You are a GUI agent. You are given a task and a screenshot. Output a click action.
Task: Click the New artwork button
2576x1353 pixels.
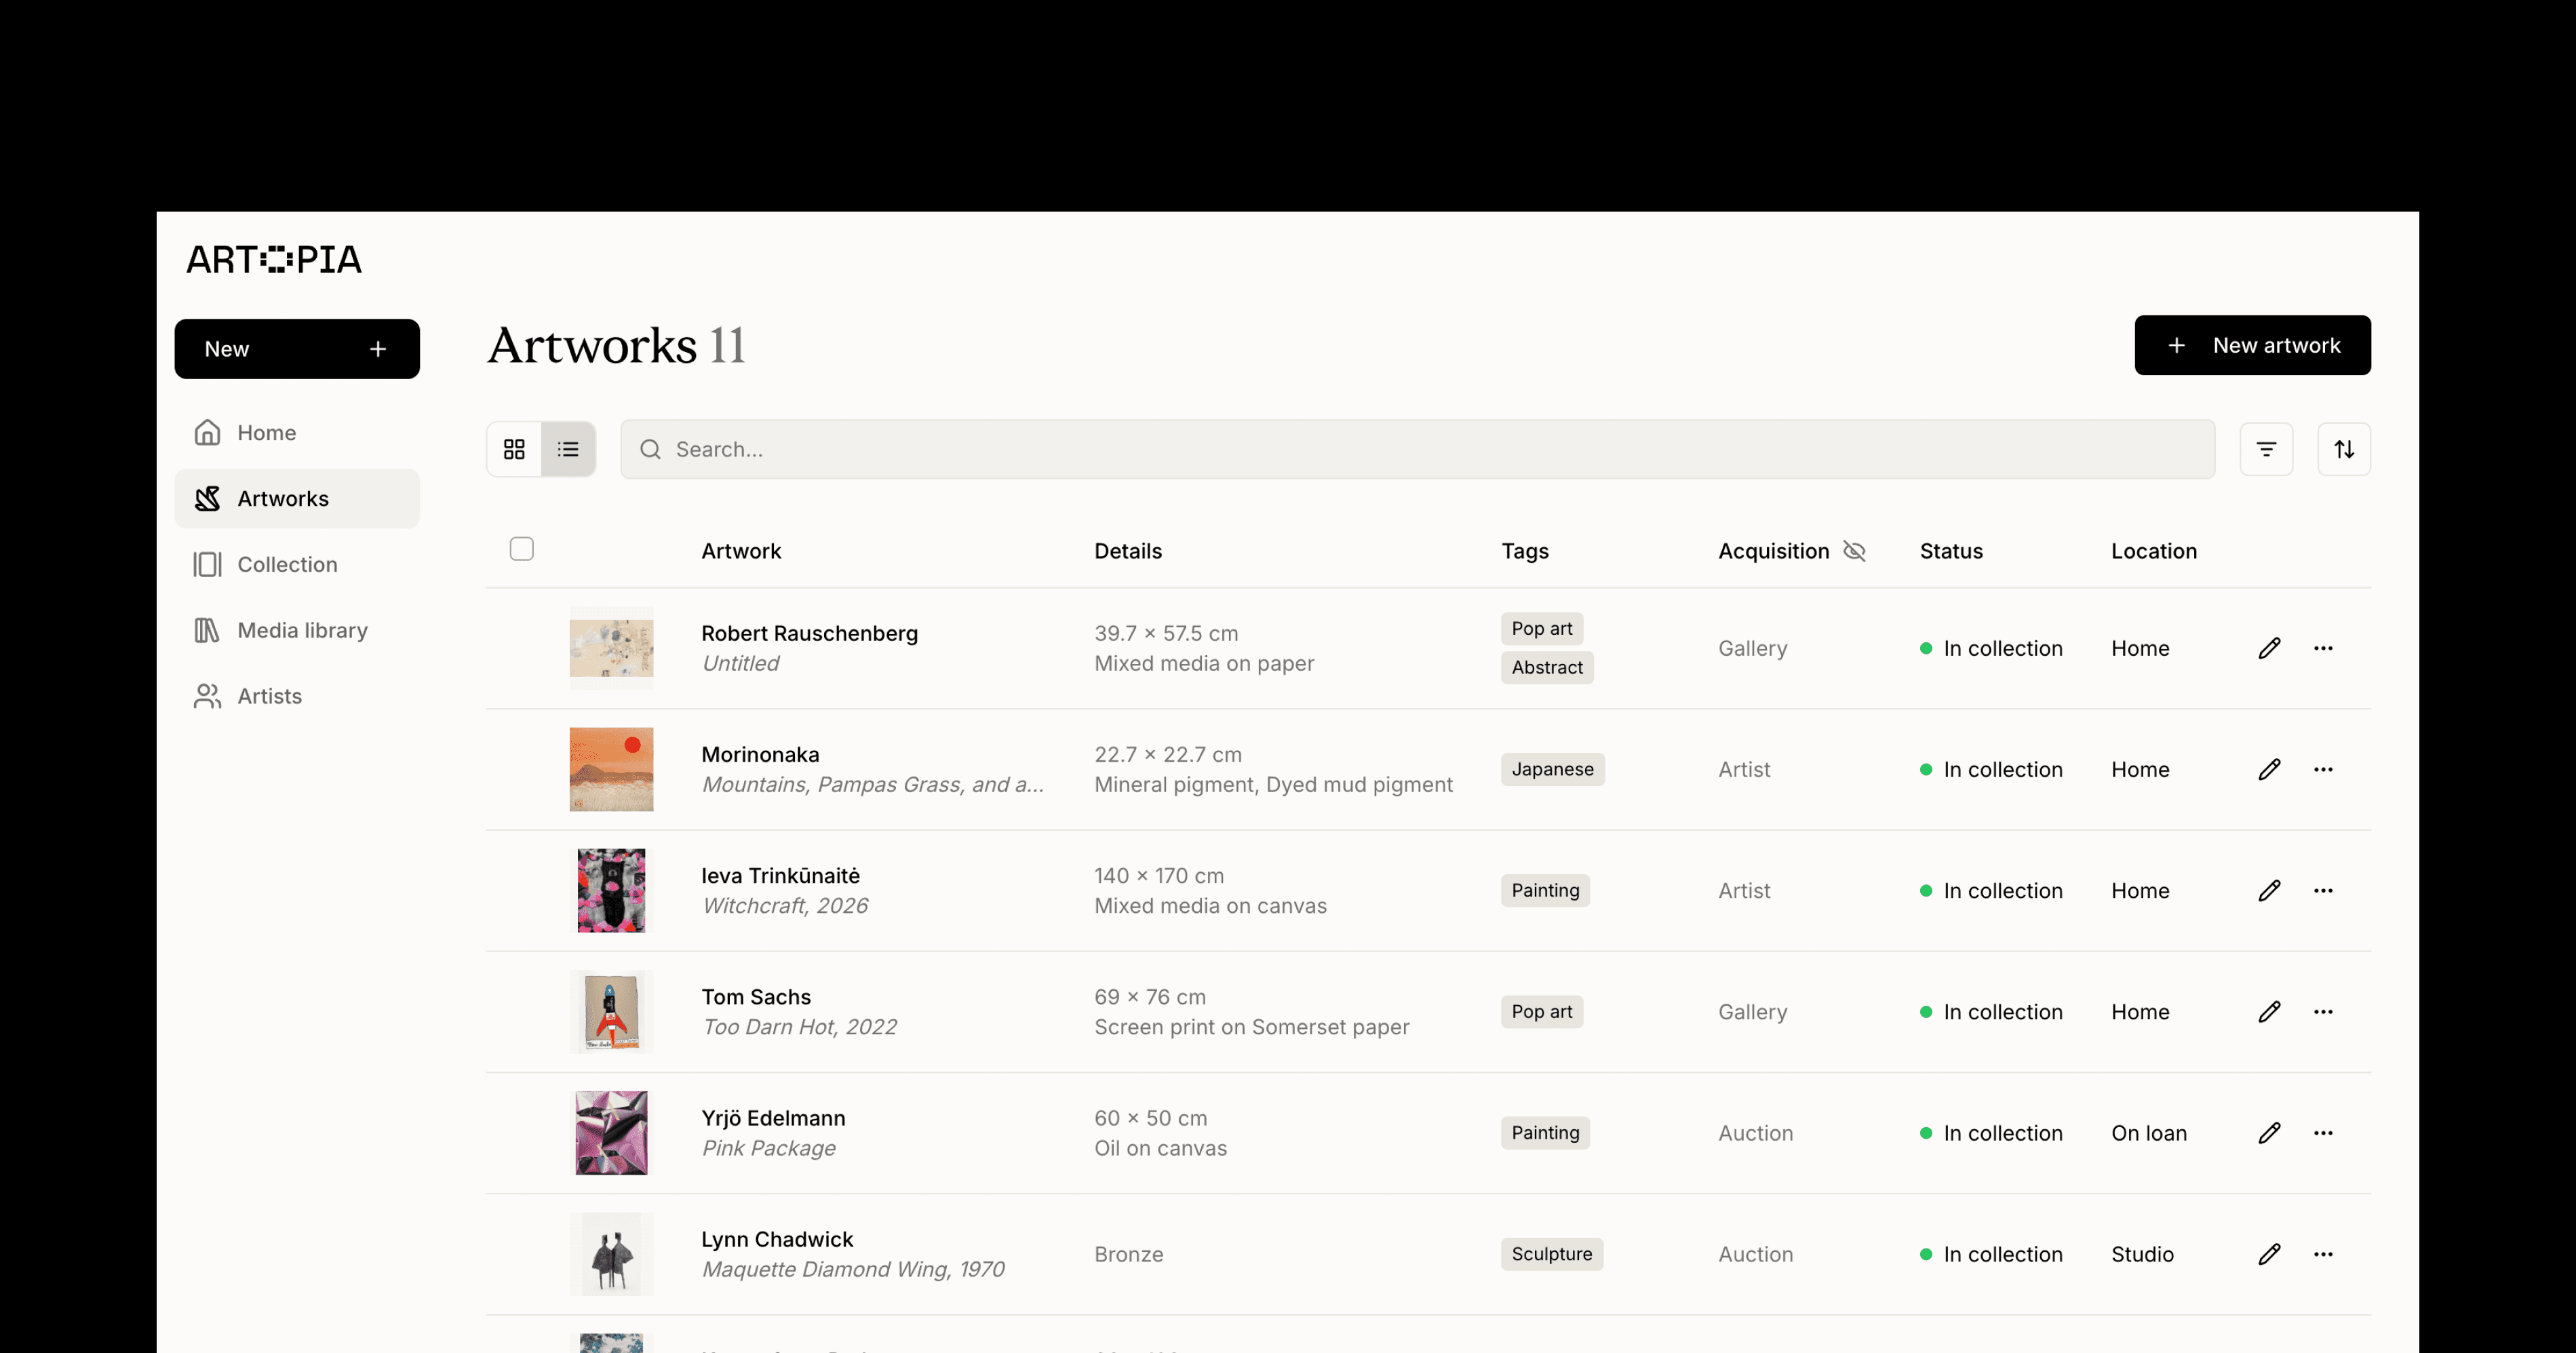(x=2252, y=345)
